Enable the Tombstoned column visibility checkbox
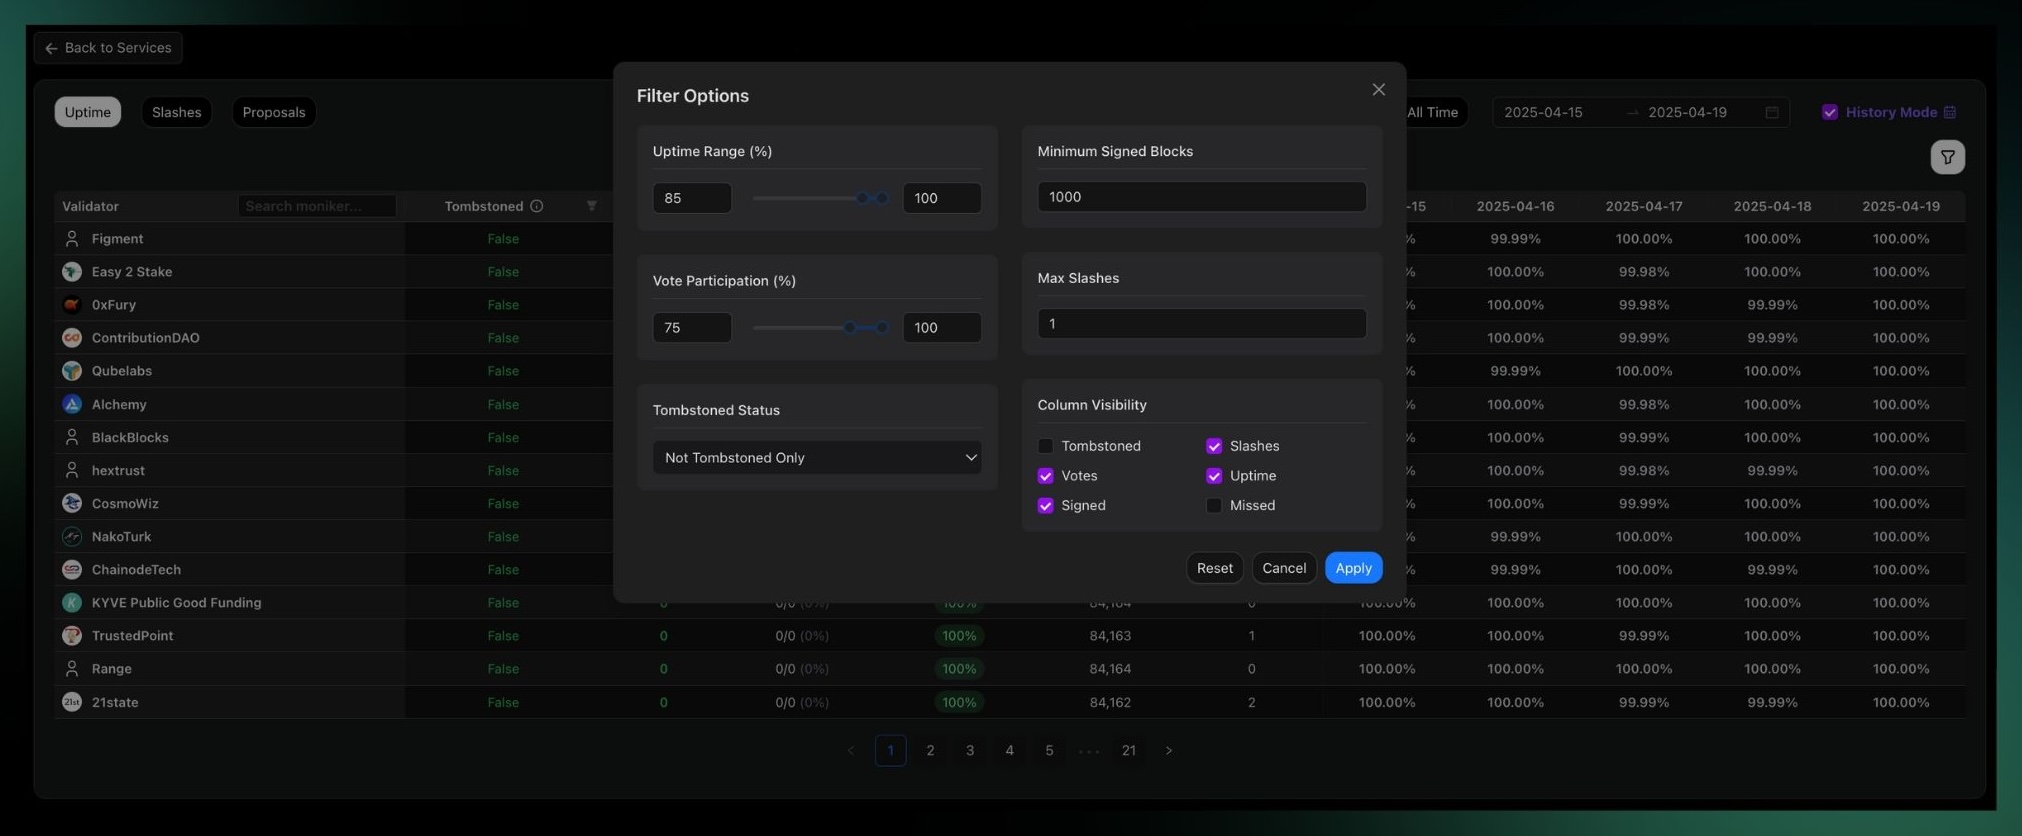 click(1045, 446)
